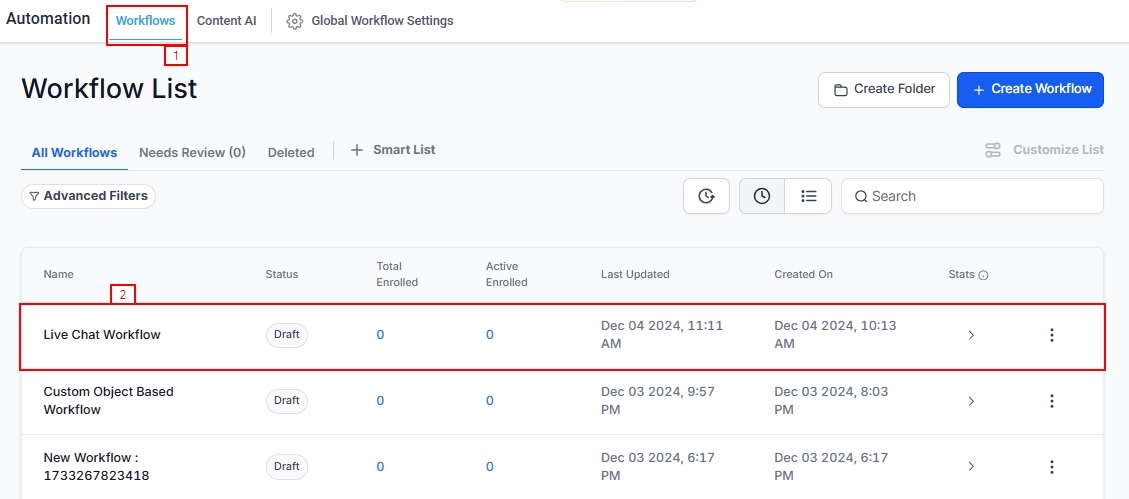
Task: Open three-dot menu for Custom Object Based Workflow
Action: (x=1051, y=401)
